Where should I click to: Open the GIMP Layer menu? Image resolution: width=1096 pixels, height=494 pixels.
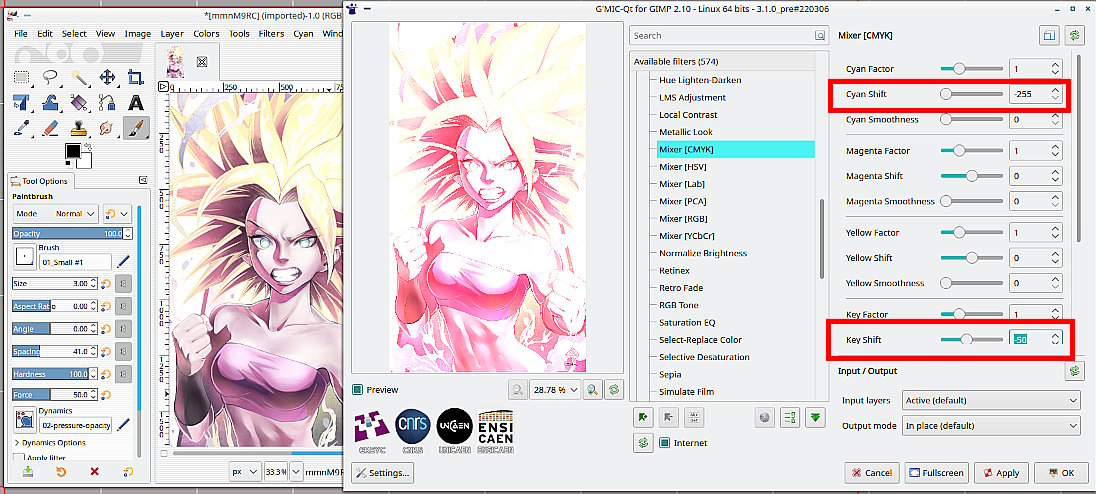[172, 34]
